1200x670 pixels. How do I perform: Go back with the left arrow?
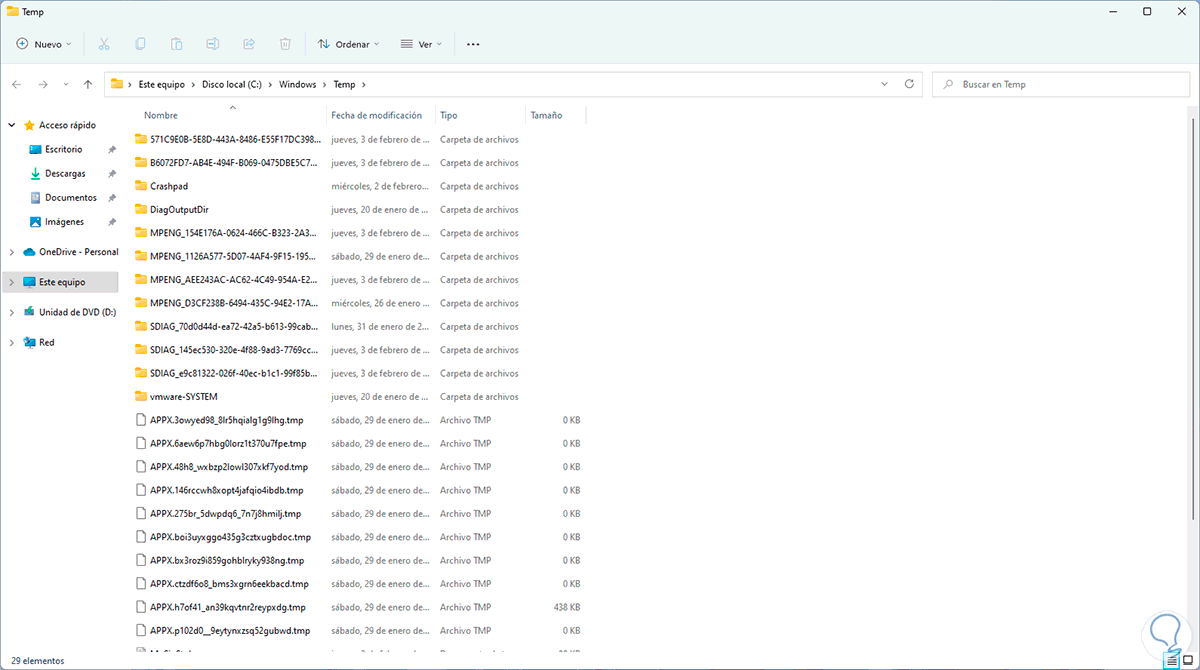coord(17,85)
